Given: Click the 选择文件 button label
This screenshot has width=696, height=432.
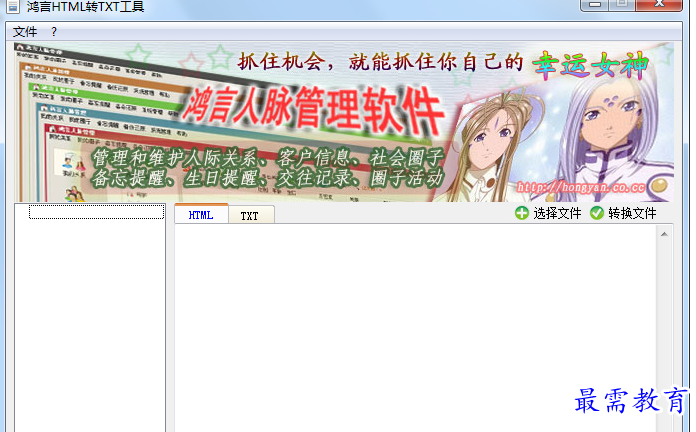Looking at the screenshot, I should pyautogui.click(x=557, y=214).
